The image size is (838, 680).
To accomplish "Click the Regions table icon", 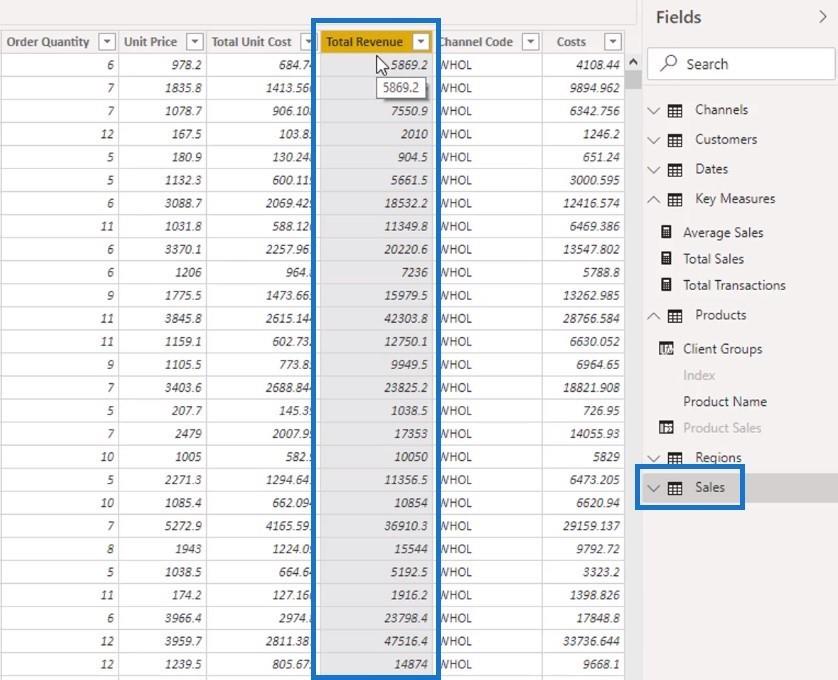I will [x=675, y=458].
